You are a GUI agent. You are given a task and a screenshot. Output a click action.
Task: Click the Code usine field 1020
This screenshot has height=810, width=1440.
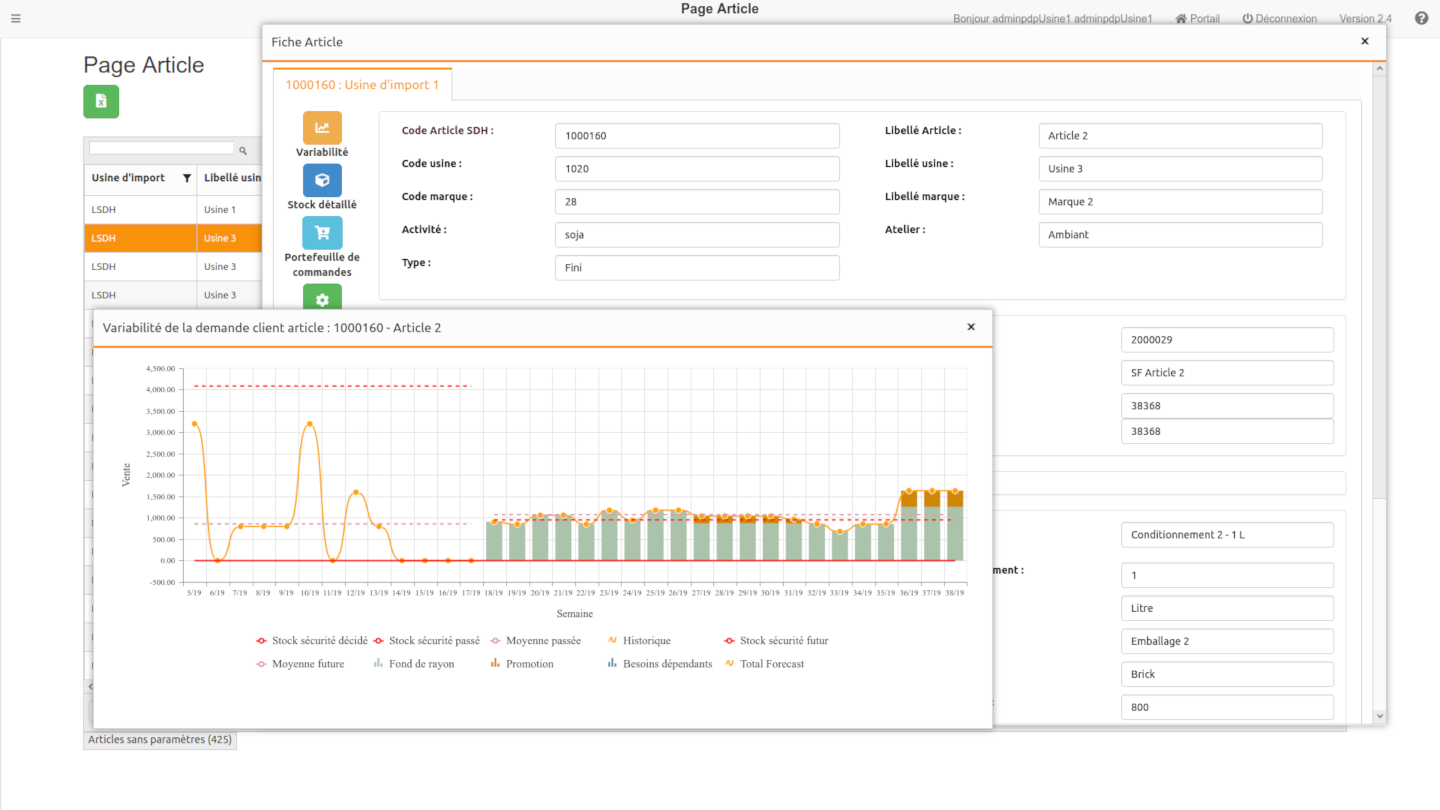tap(697, 169)
